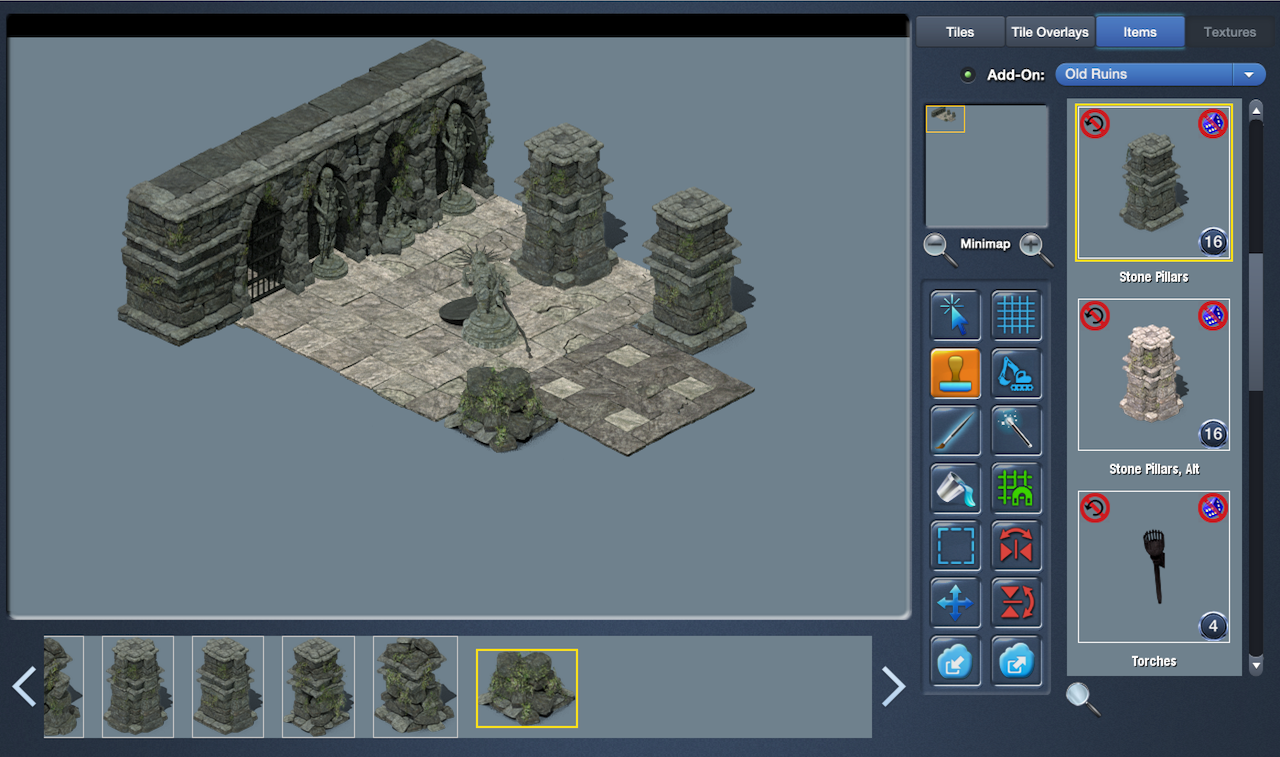Switch to the Tile Overlays tab
Screen dimensions: 1280x757
[x=1050, y=32]
